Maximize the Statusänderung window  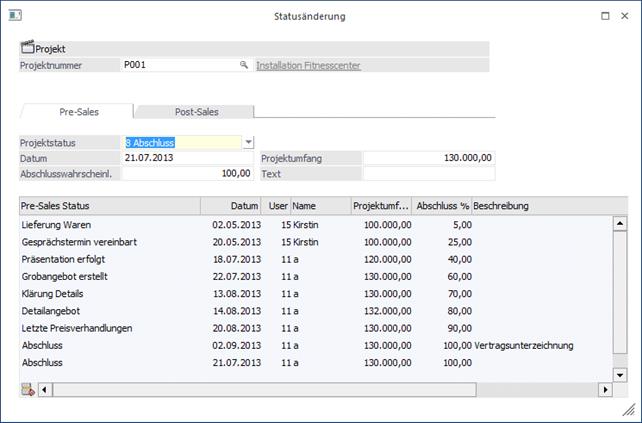tap(605, 16)
